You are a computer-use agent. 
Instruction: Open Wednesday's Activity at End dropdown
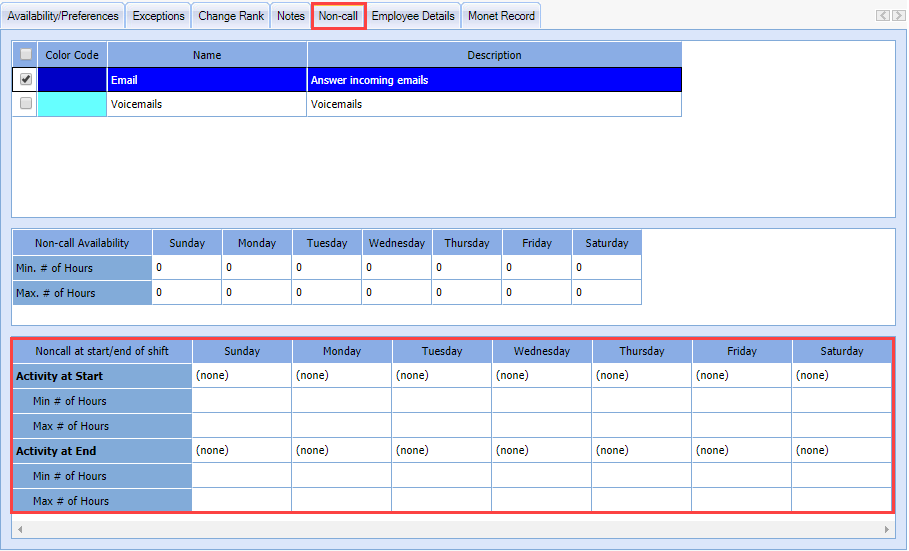click(x=542, y=451)
